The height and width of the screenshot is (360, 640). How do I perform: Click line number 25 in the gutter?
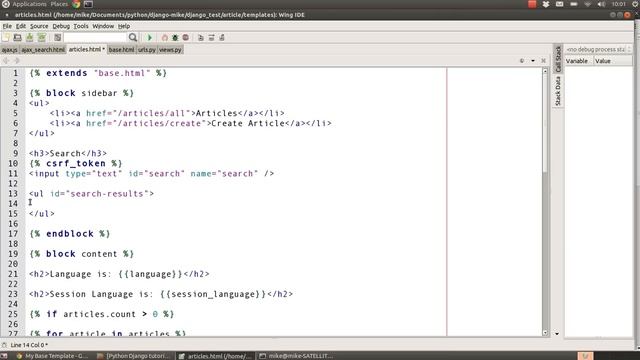(x=13, y=314)
